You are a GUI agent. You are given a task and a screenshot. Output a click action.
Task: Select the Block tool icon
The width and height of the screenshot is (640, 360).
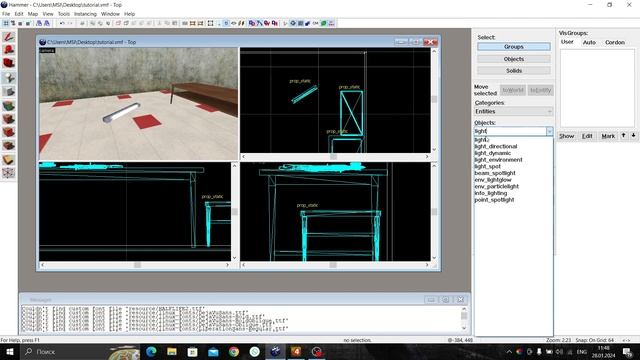pos(9,91)
